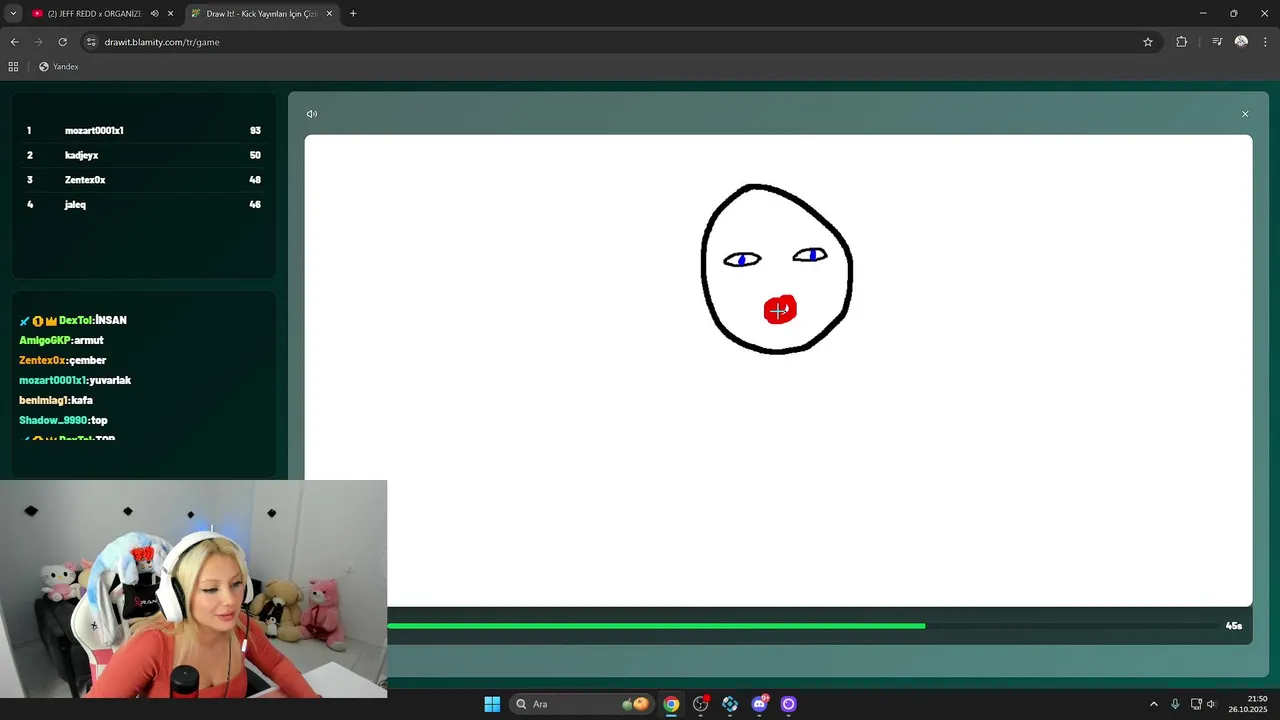Close the Draw It! tab

click(x=329, y=14)
